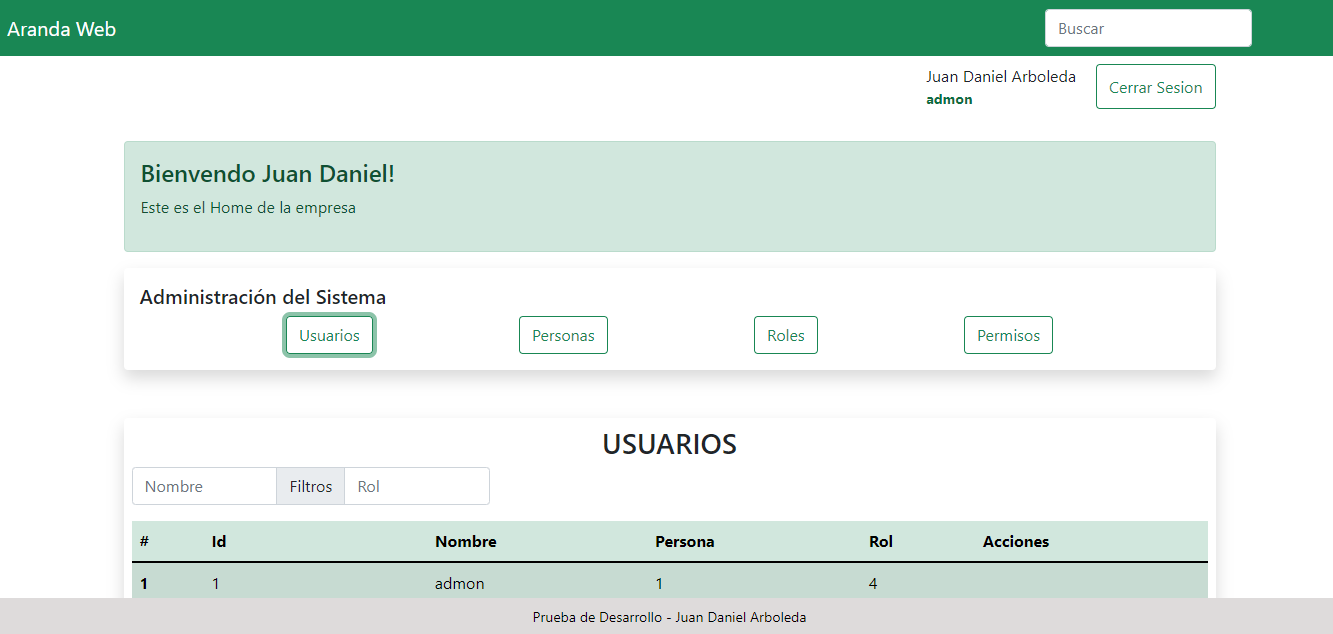Screen dimensions: 1333x634
Task: Click the Aranda Web brand link
Action: (62, 29)
